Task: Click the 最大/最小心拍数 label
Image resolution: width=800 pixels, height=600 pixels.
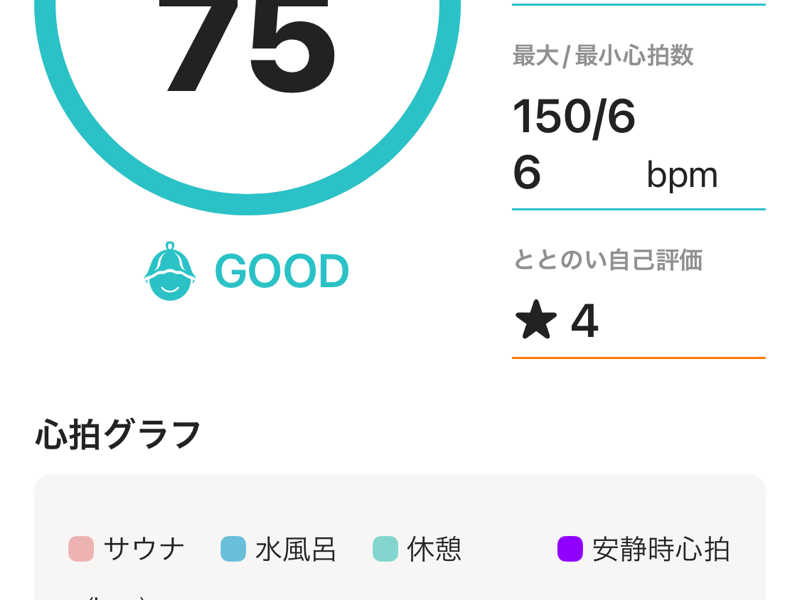Action: [603, 55]
